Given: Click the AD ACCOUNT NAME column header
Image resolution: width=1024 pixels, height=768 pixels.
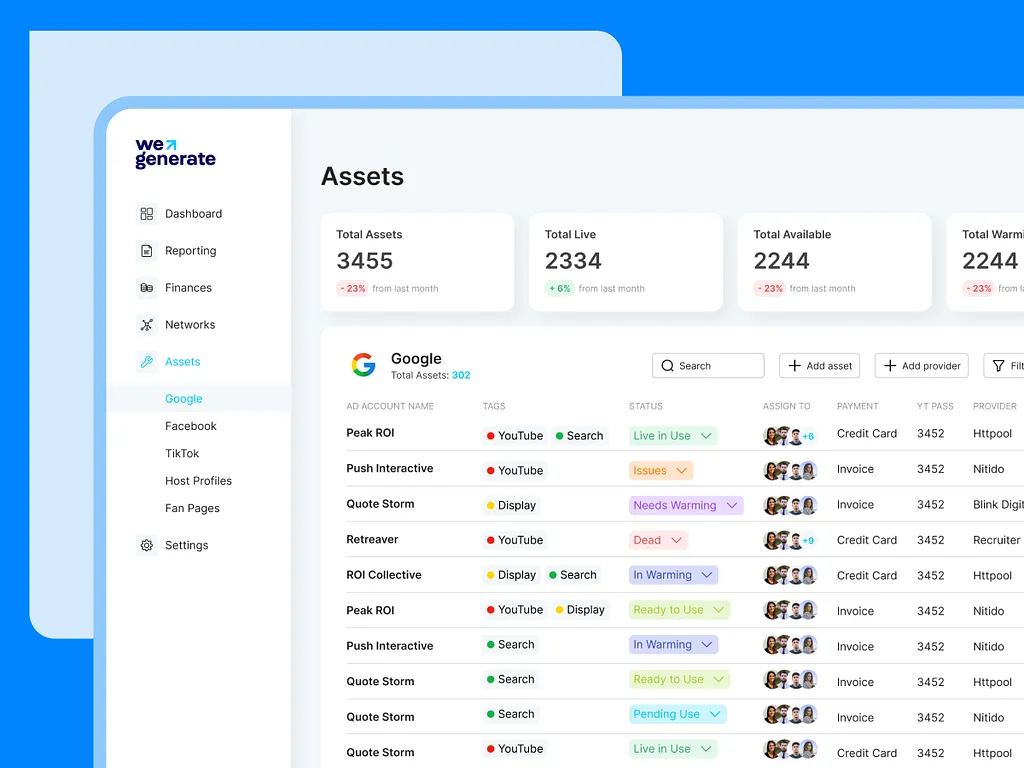Looking at the screenshot, I should click(390, 406).
